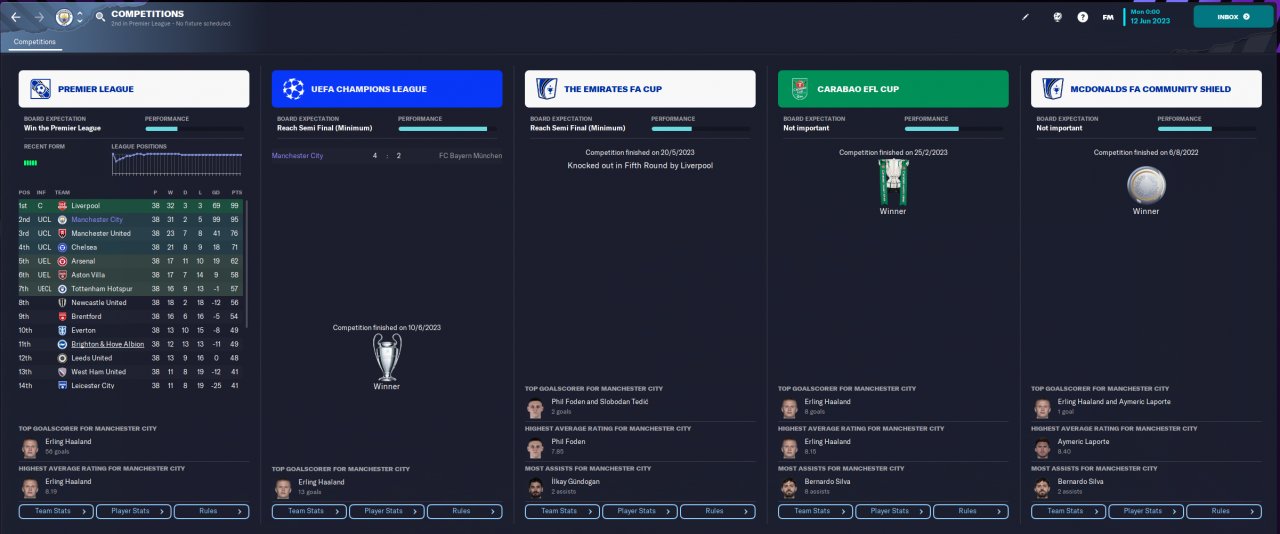
Task: Click the back navigation arrow
Action: point(15,17)
